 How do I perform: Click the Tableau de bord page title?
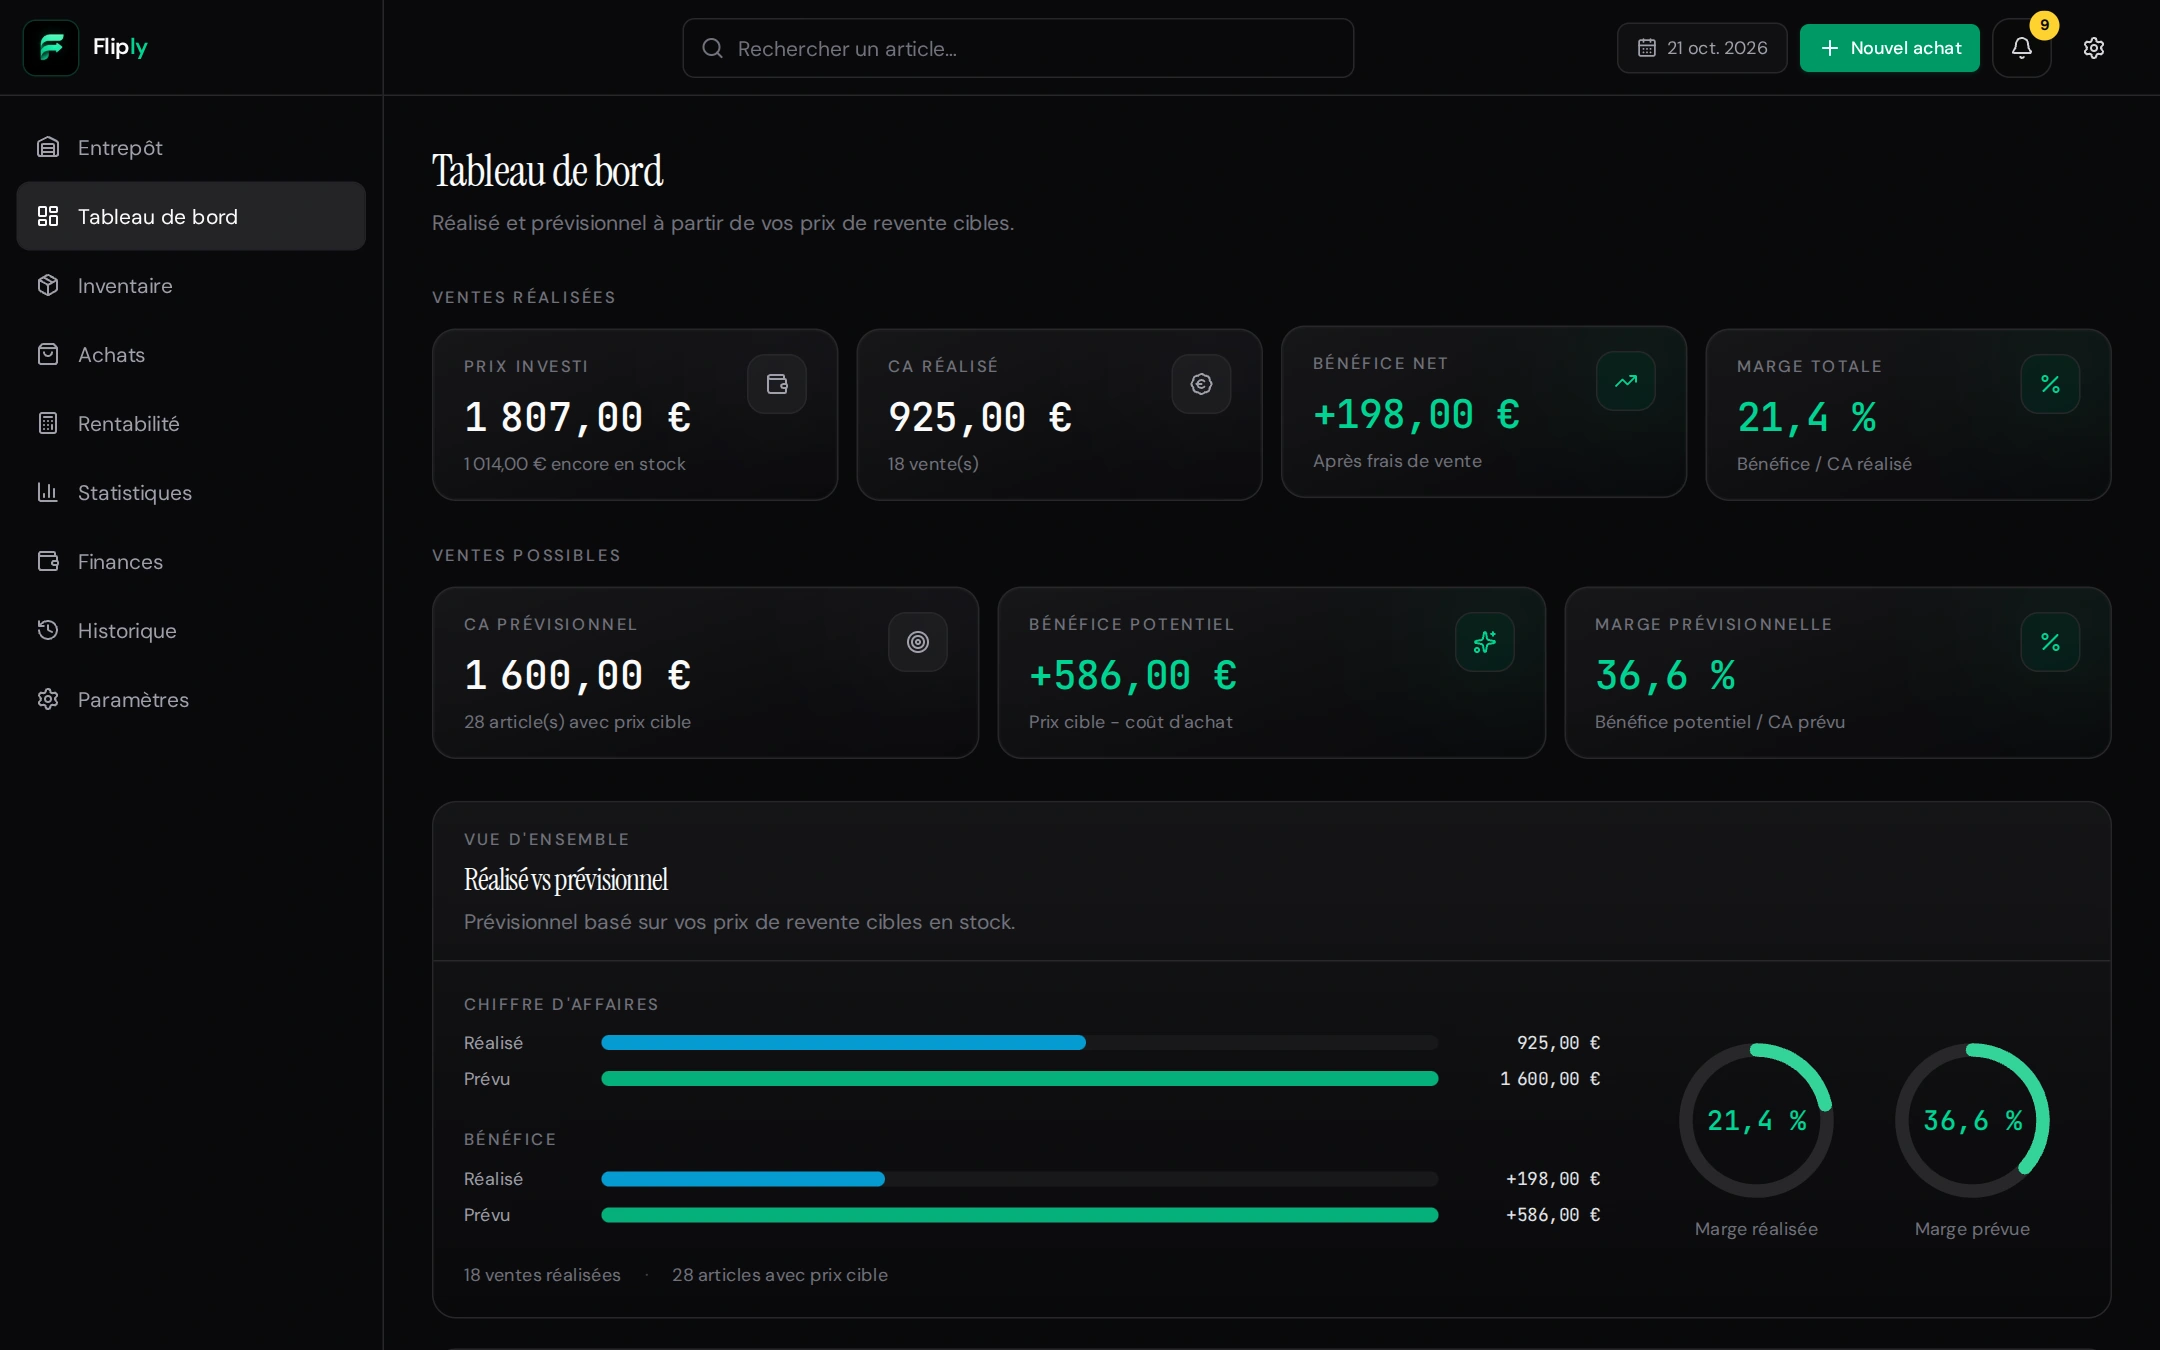547,171
